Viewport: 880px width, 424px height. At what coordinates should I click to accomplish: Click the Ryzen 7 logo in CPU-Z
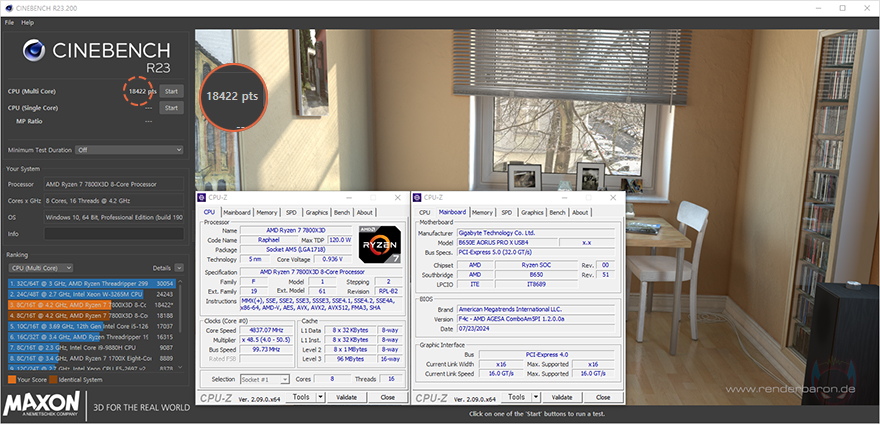click(x=379, y=244)
